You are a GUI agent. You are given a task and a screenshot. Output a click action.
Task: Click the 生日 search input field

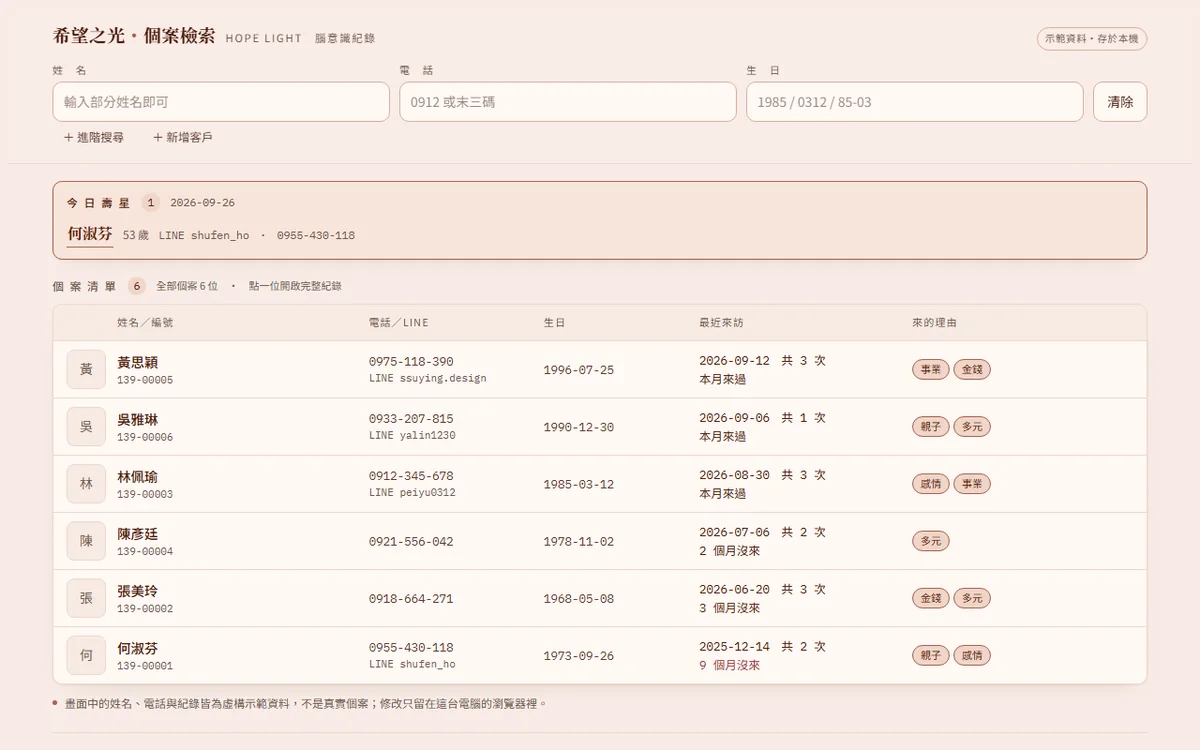pos(915,102)
